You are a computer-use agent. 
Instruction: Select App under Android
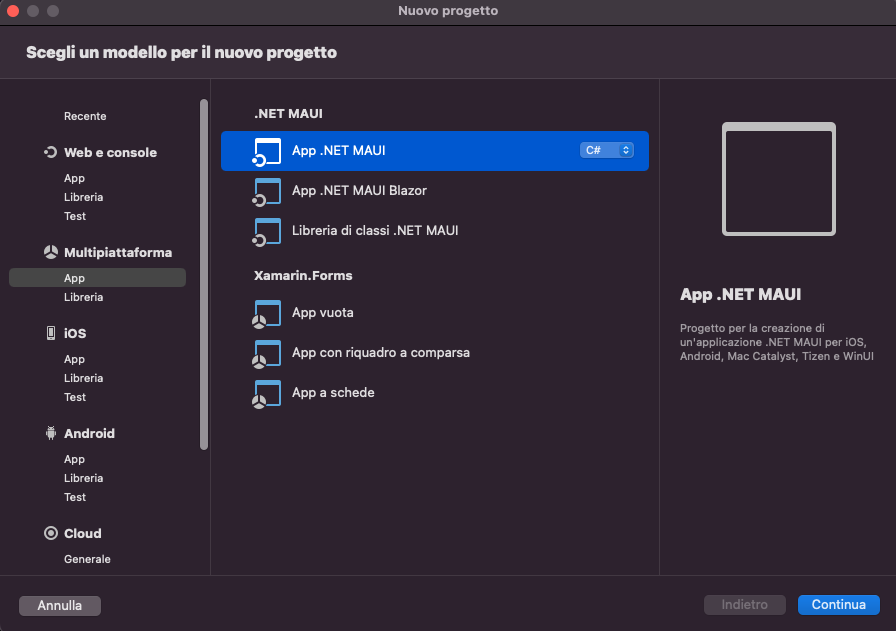point(74,459)
